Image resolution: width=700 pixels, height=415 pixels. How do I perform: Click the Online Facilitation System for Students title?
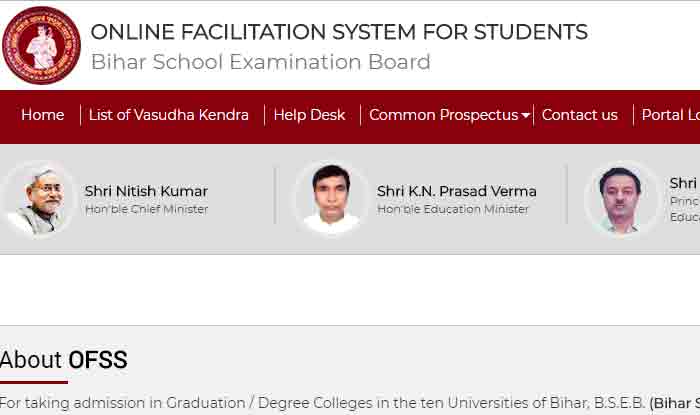(339, 32)
